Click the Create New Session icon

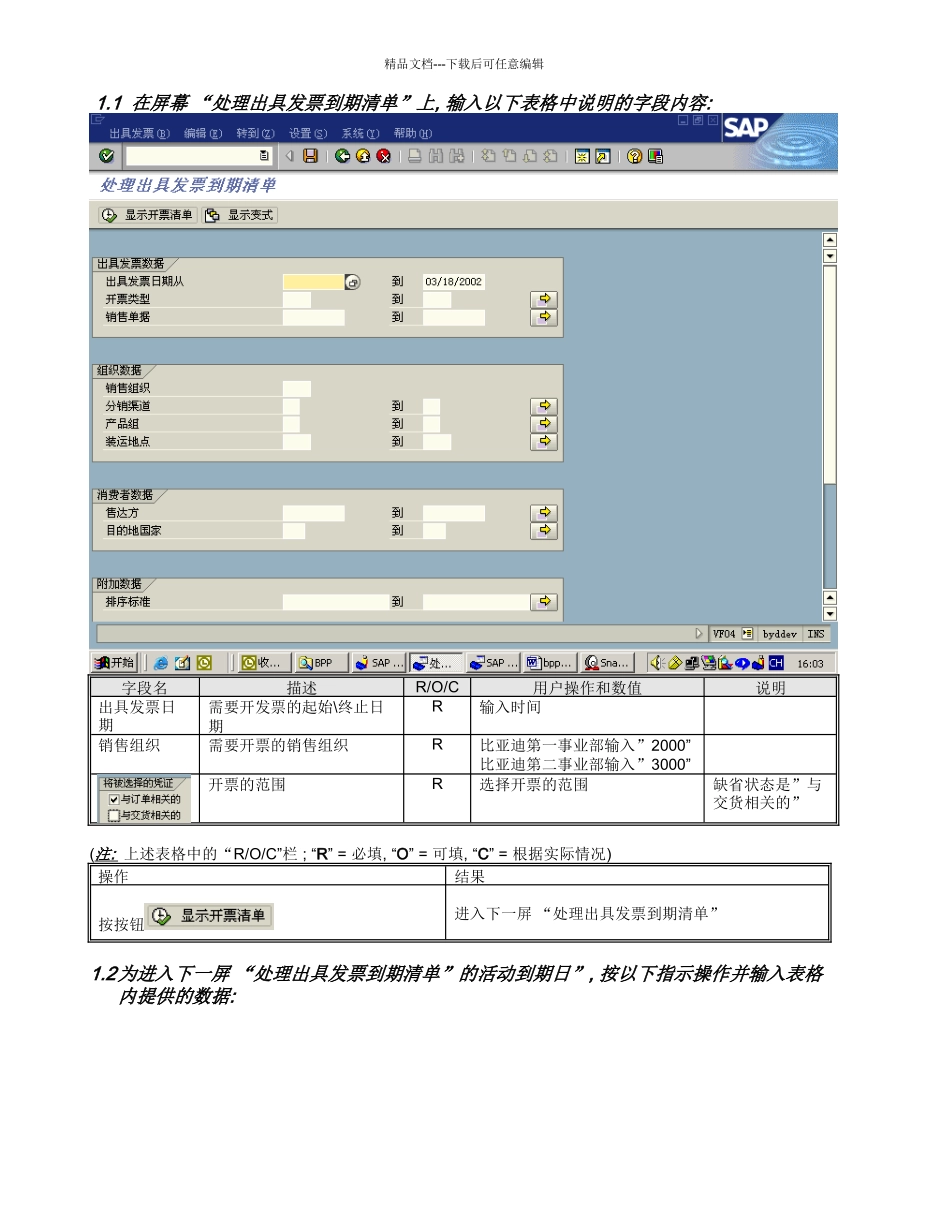click(582, 156)
